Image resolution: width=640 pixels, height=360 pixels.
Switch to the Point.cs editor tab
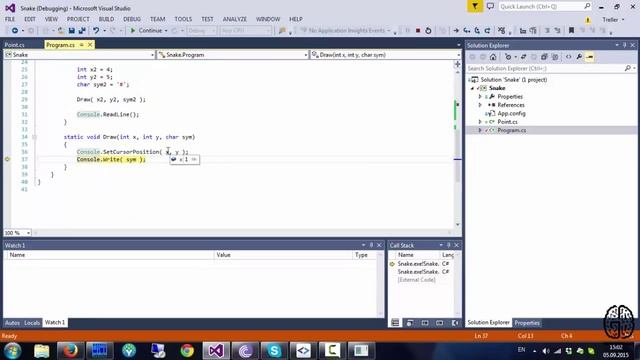tap(14, 45)
